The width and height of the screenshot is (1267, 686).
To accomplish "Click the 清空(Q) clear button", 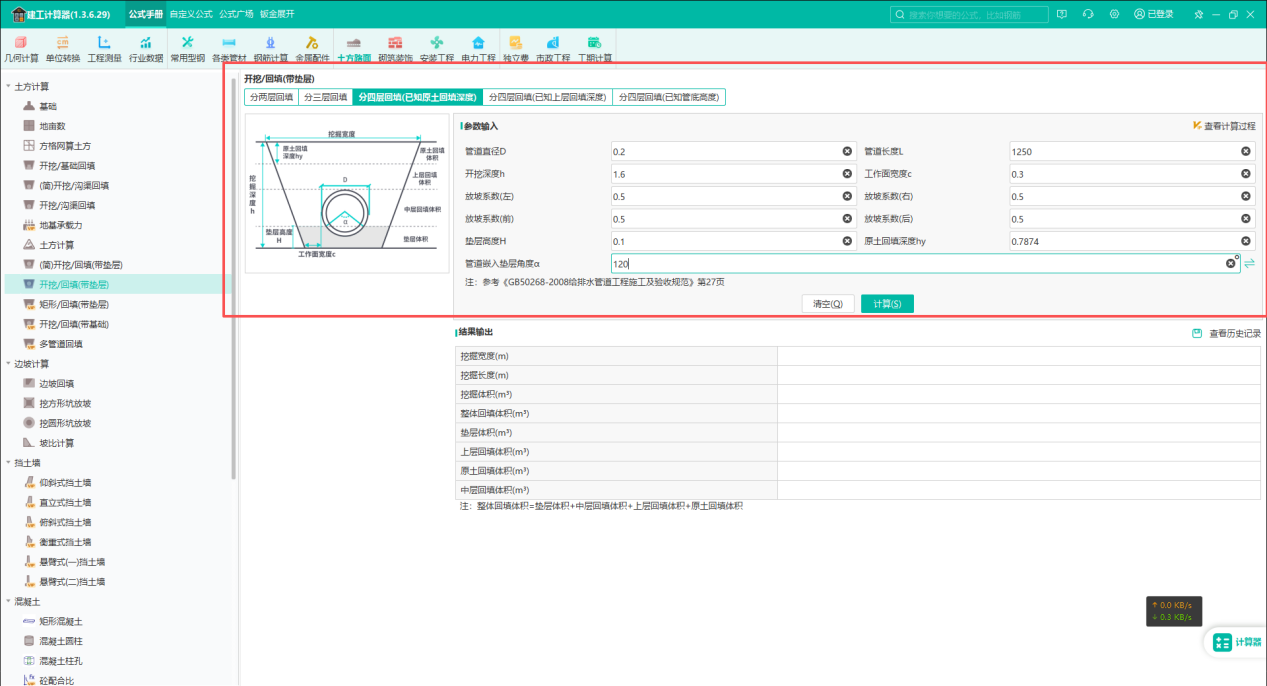I will 827,304.
